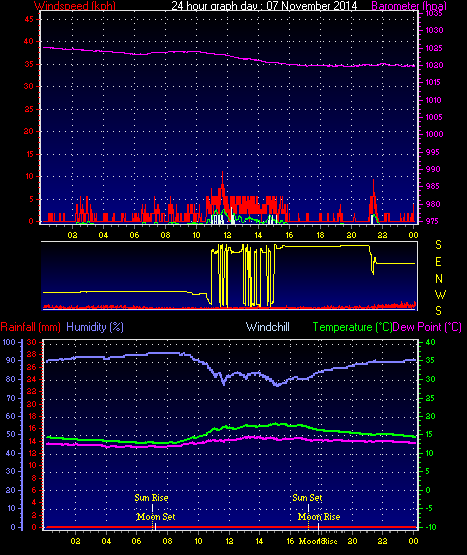Viewport: 467px width, 555px height.
Task: Select 6 on the Rainfall axis
Action: tap(34, 490)
